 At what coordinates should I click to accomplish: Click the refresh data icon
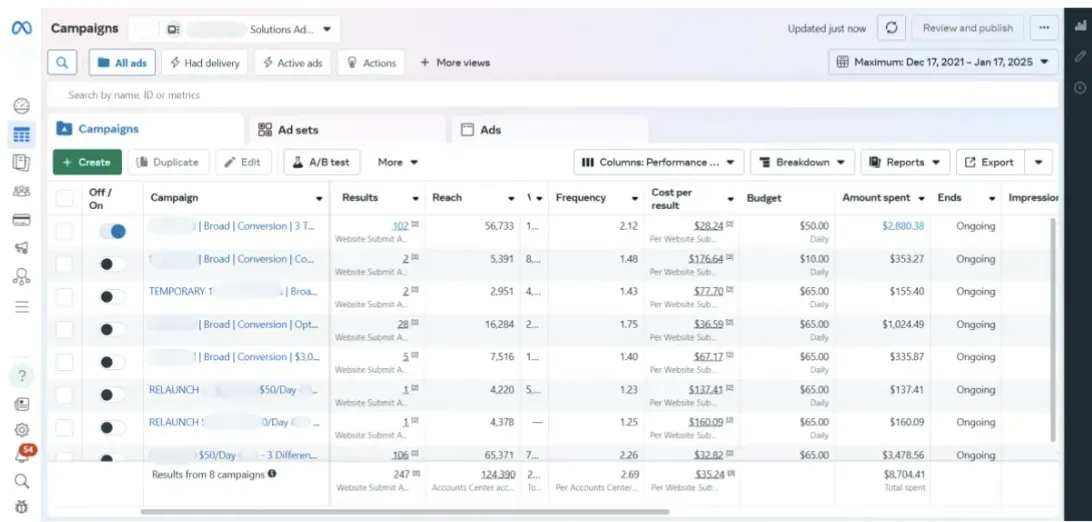coord(891,29)
